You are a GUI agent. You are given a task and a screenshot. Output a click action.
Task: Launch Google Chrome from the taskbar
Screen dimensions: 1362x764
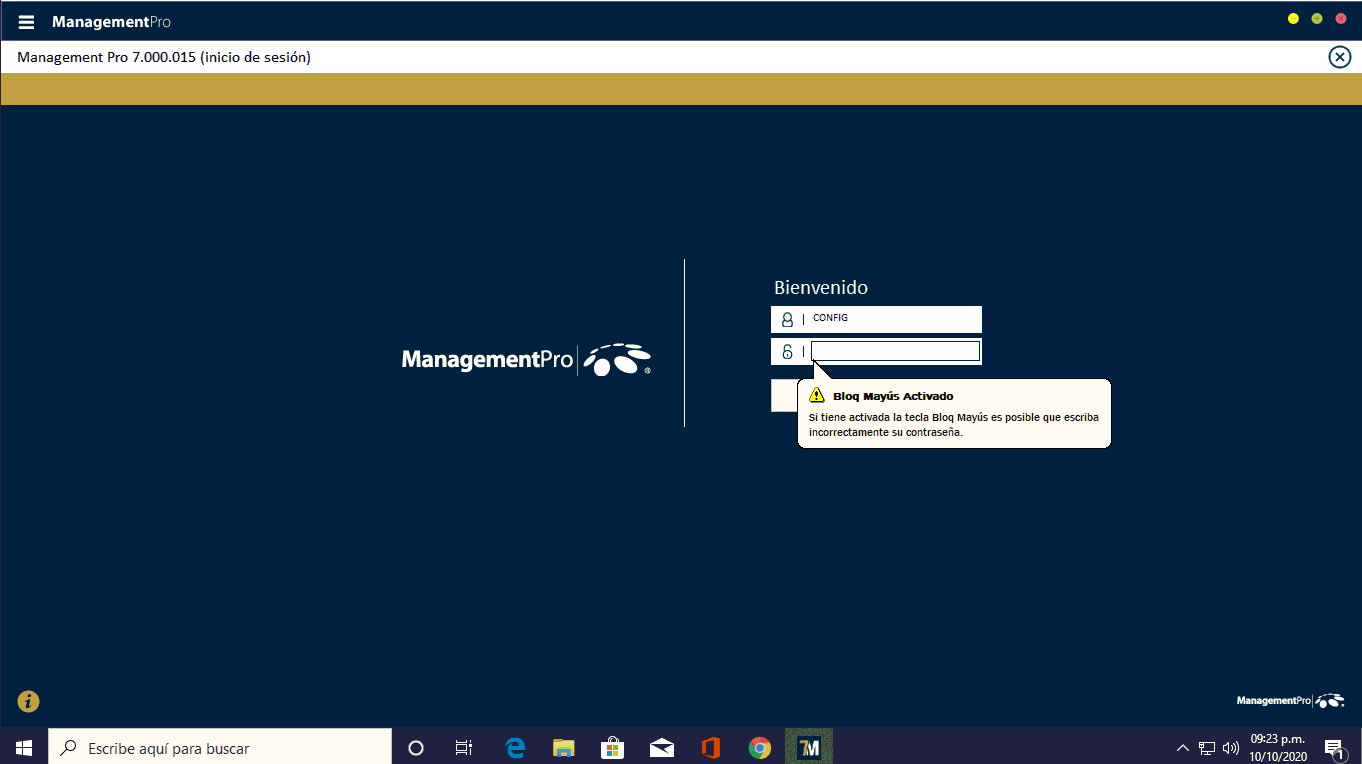click(760, 748)
